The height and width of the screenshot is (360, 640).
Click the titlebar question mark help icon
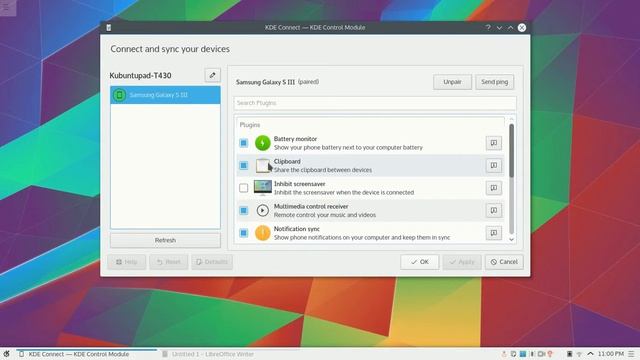point(488,27)
